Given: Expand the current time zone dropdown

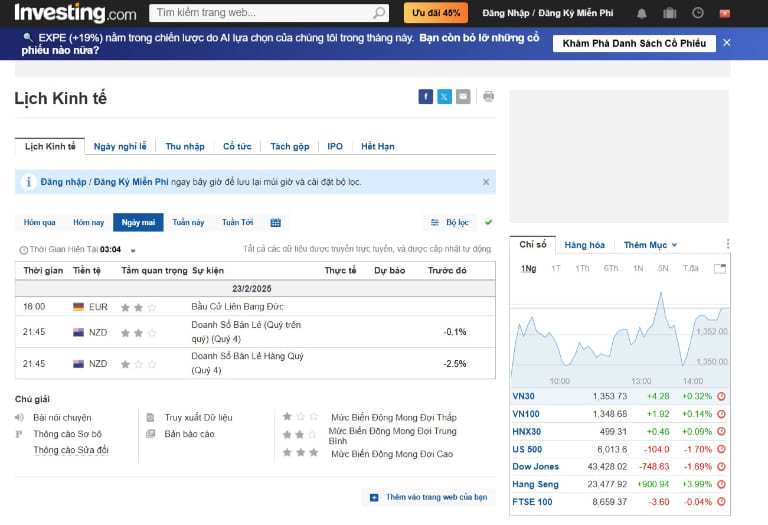Looking at the screenshot, I should click(x=133, y=250).
